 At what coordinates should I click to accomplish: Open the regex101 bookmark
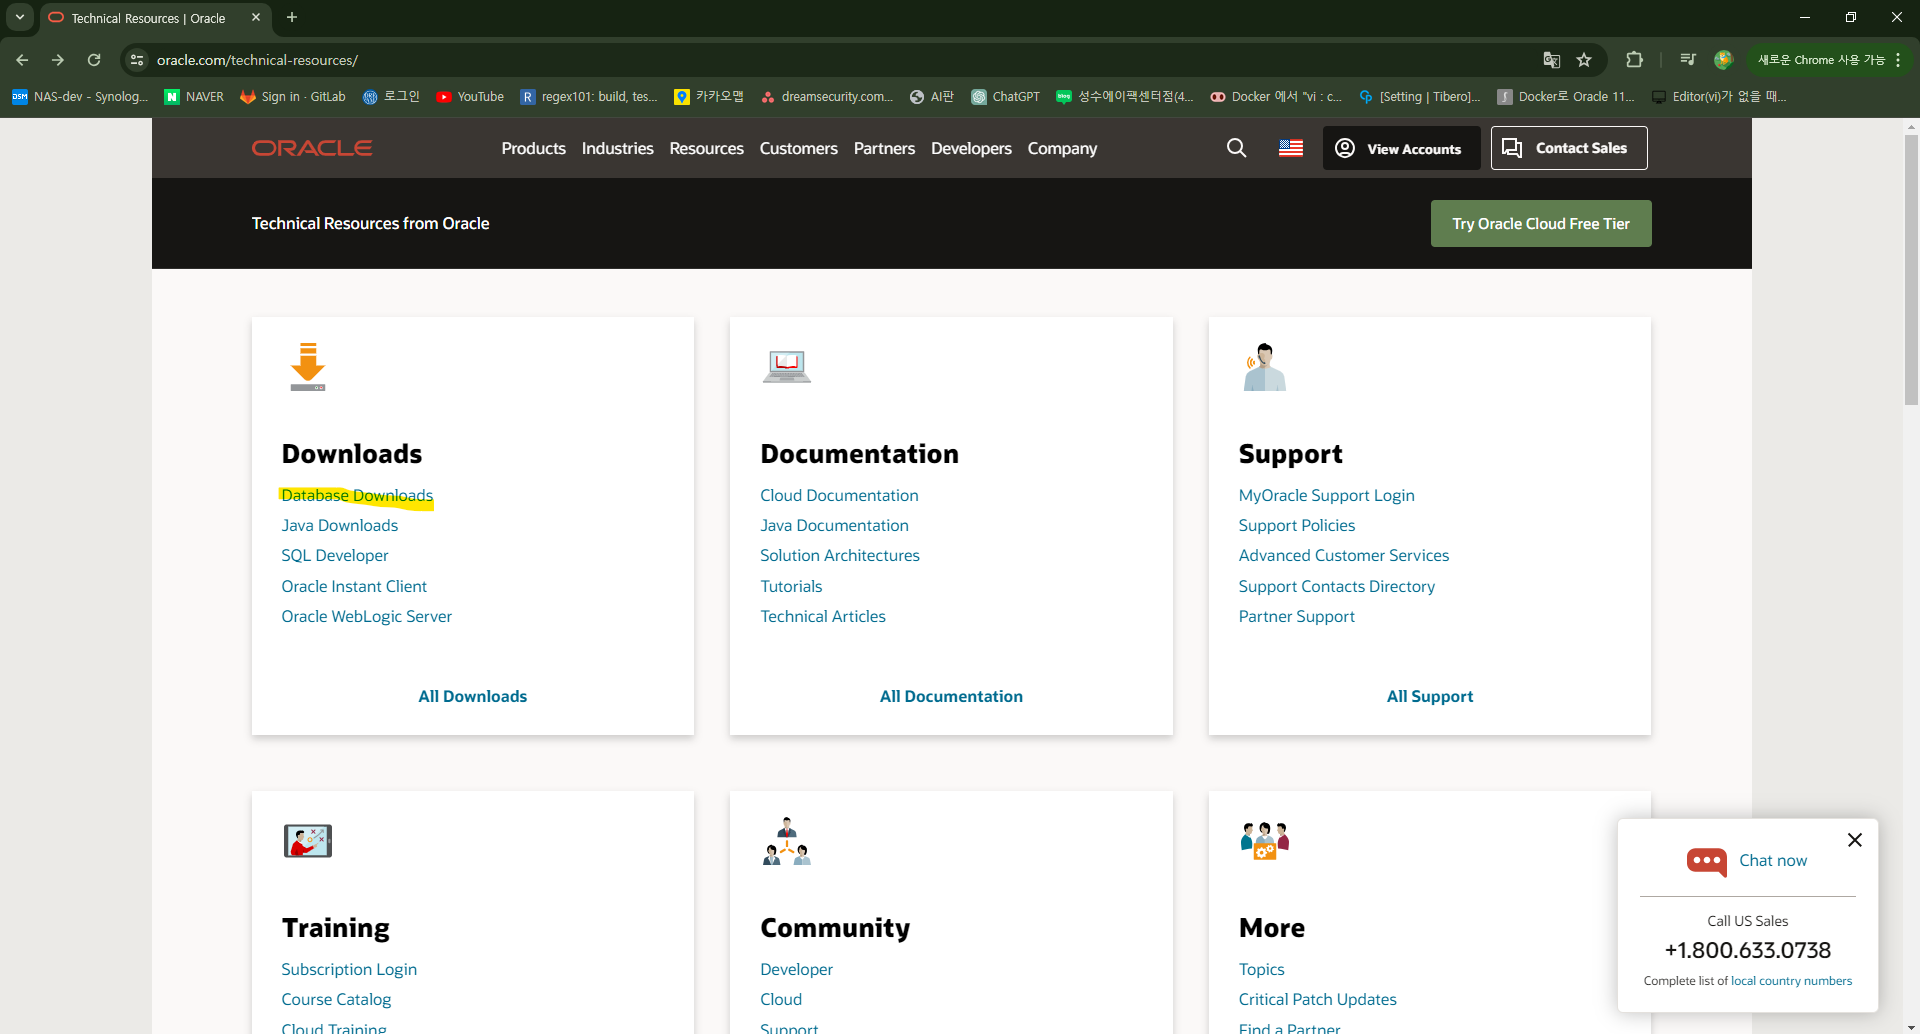pyautogui.click(x=589, y=97)
